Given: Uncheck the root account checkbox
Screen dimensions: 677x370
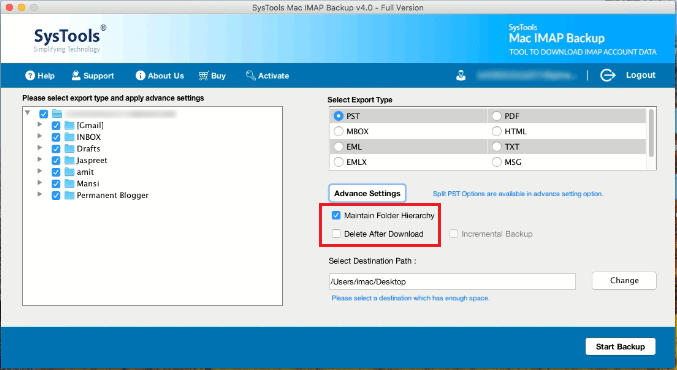Looking at the screenshot, I should click(x=44, y=114).
